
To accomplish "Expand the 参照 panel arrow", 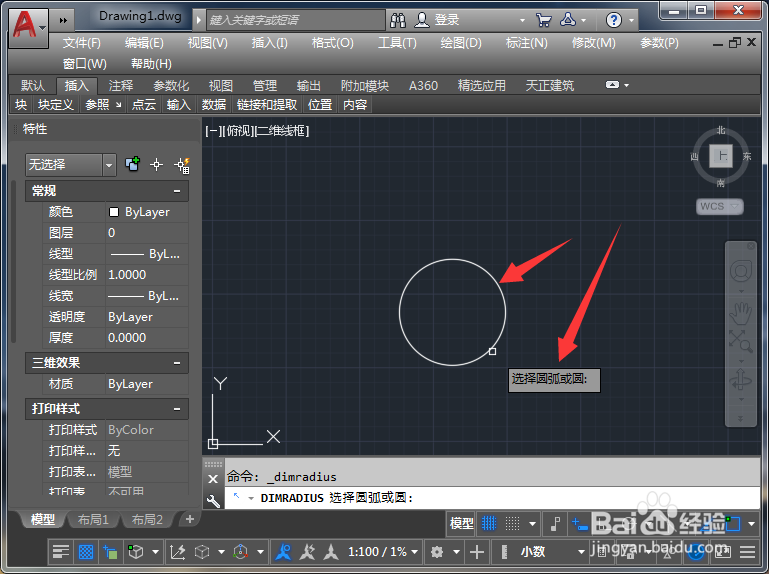I will [119, 104].
